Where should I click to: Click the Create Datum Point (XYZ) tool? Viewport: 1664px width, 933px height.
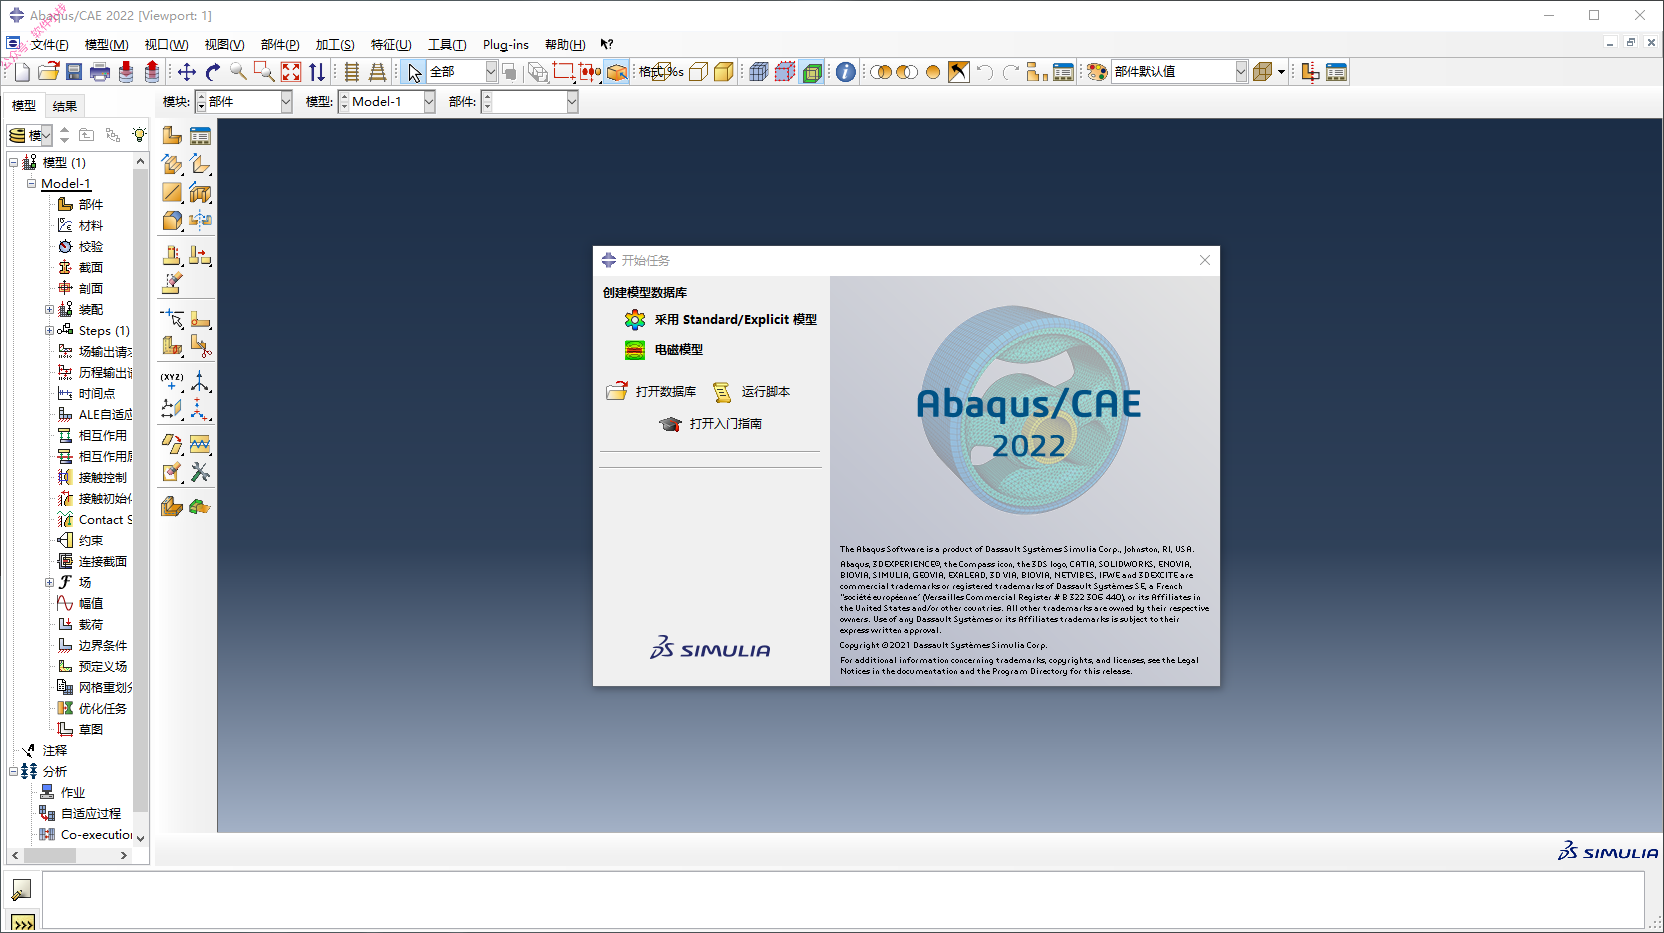coord(172,381)
